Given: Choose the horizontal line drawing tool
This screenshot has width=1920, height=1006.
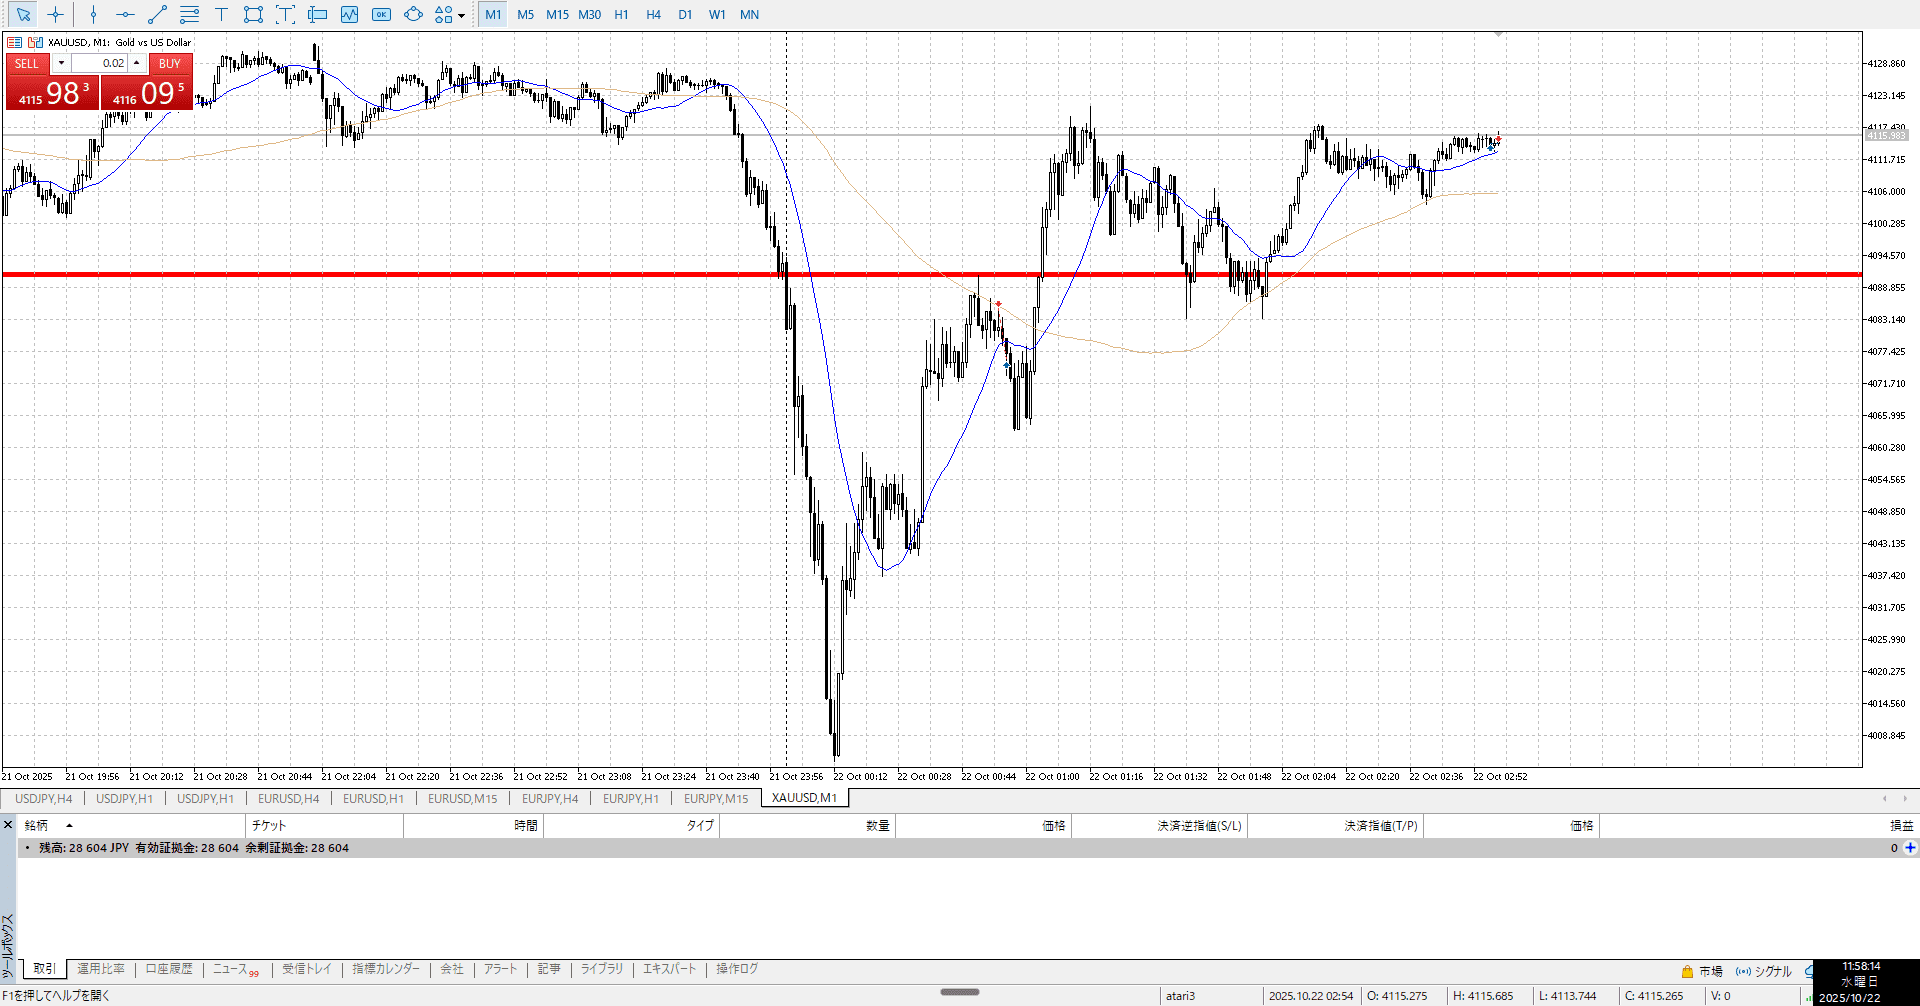Looking at the screenshot, I should pyautogui.click(x=125, y=15).
